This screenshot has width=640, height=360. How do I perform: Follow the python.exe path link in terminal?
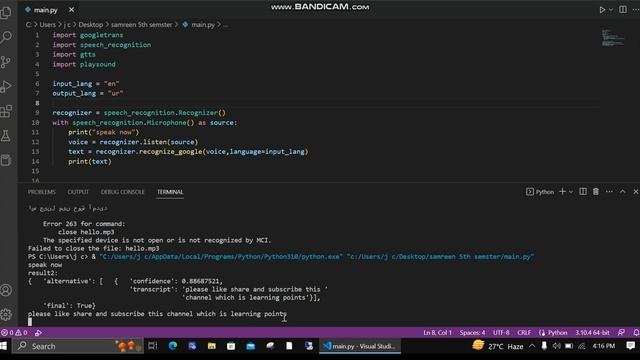221,257
